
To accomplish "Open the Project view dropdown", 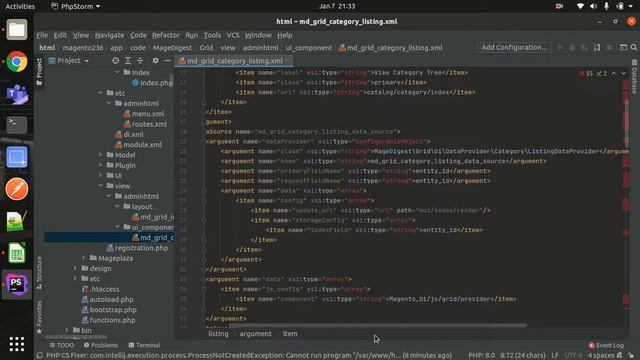I will coord(69,60).
